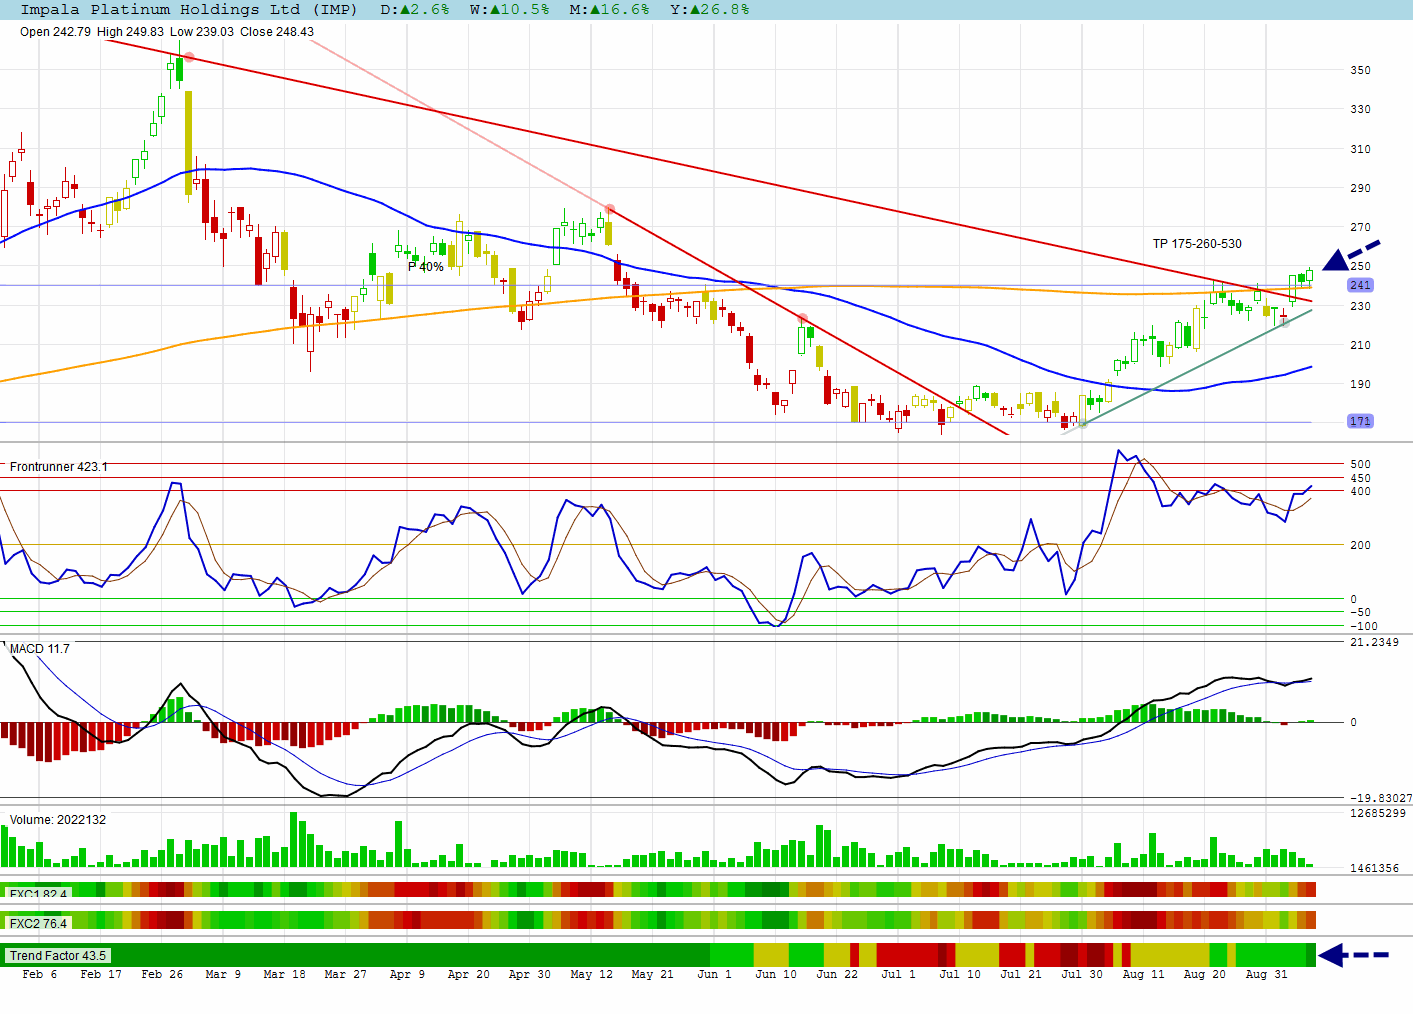1413x1014 pixels.
Task: Click the blue arrow beside price 250
Action: (1350, 255)
